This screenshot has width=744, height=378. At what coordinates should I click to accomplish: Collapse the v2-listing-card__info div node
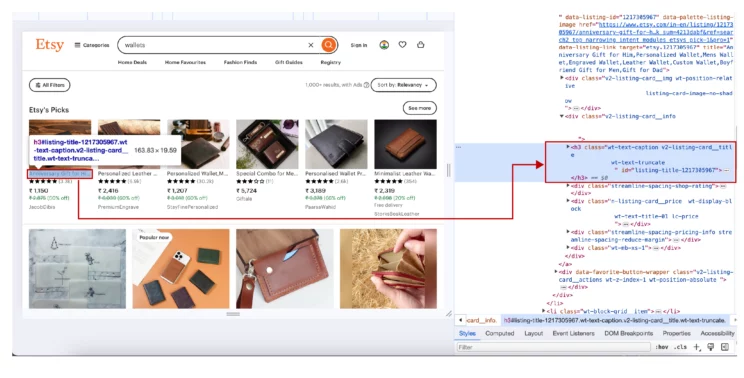point(562,116)
